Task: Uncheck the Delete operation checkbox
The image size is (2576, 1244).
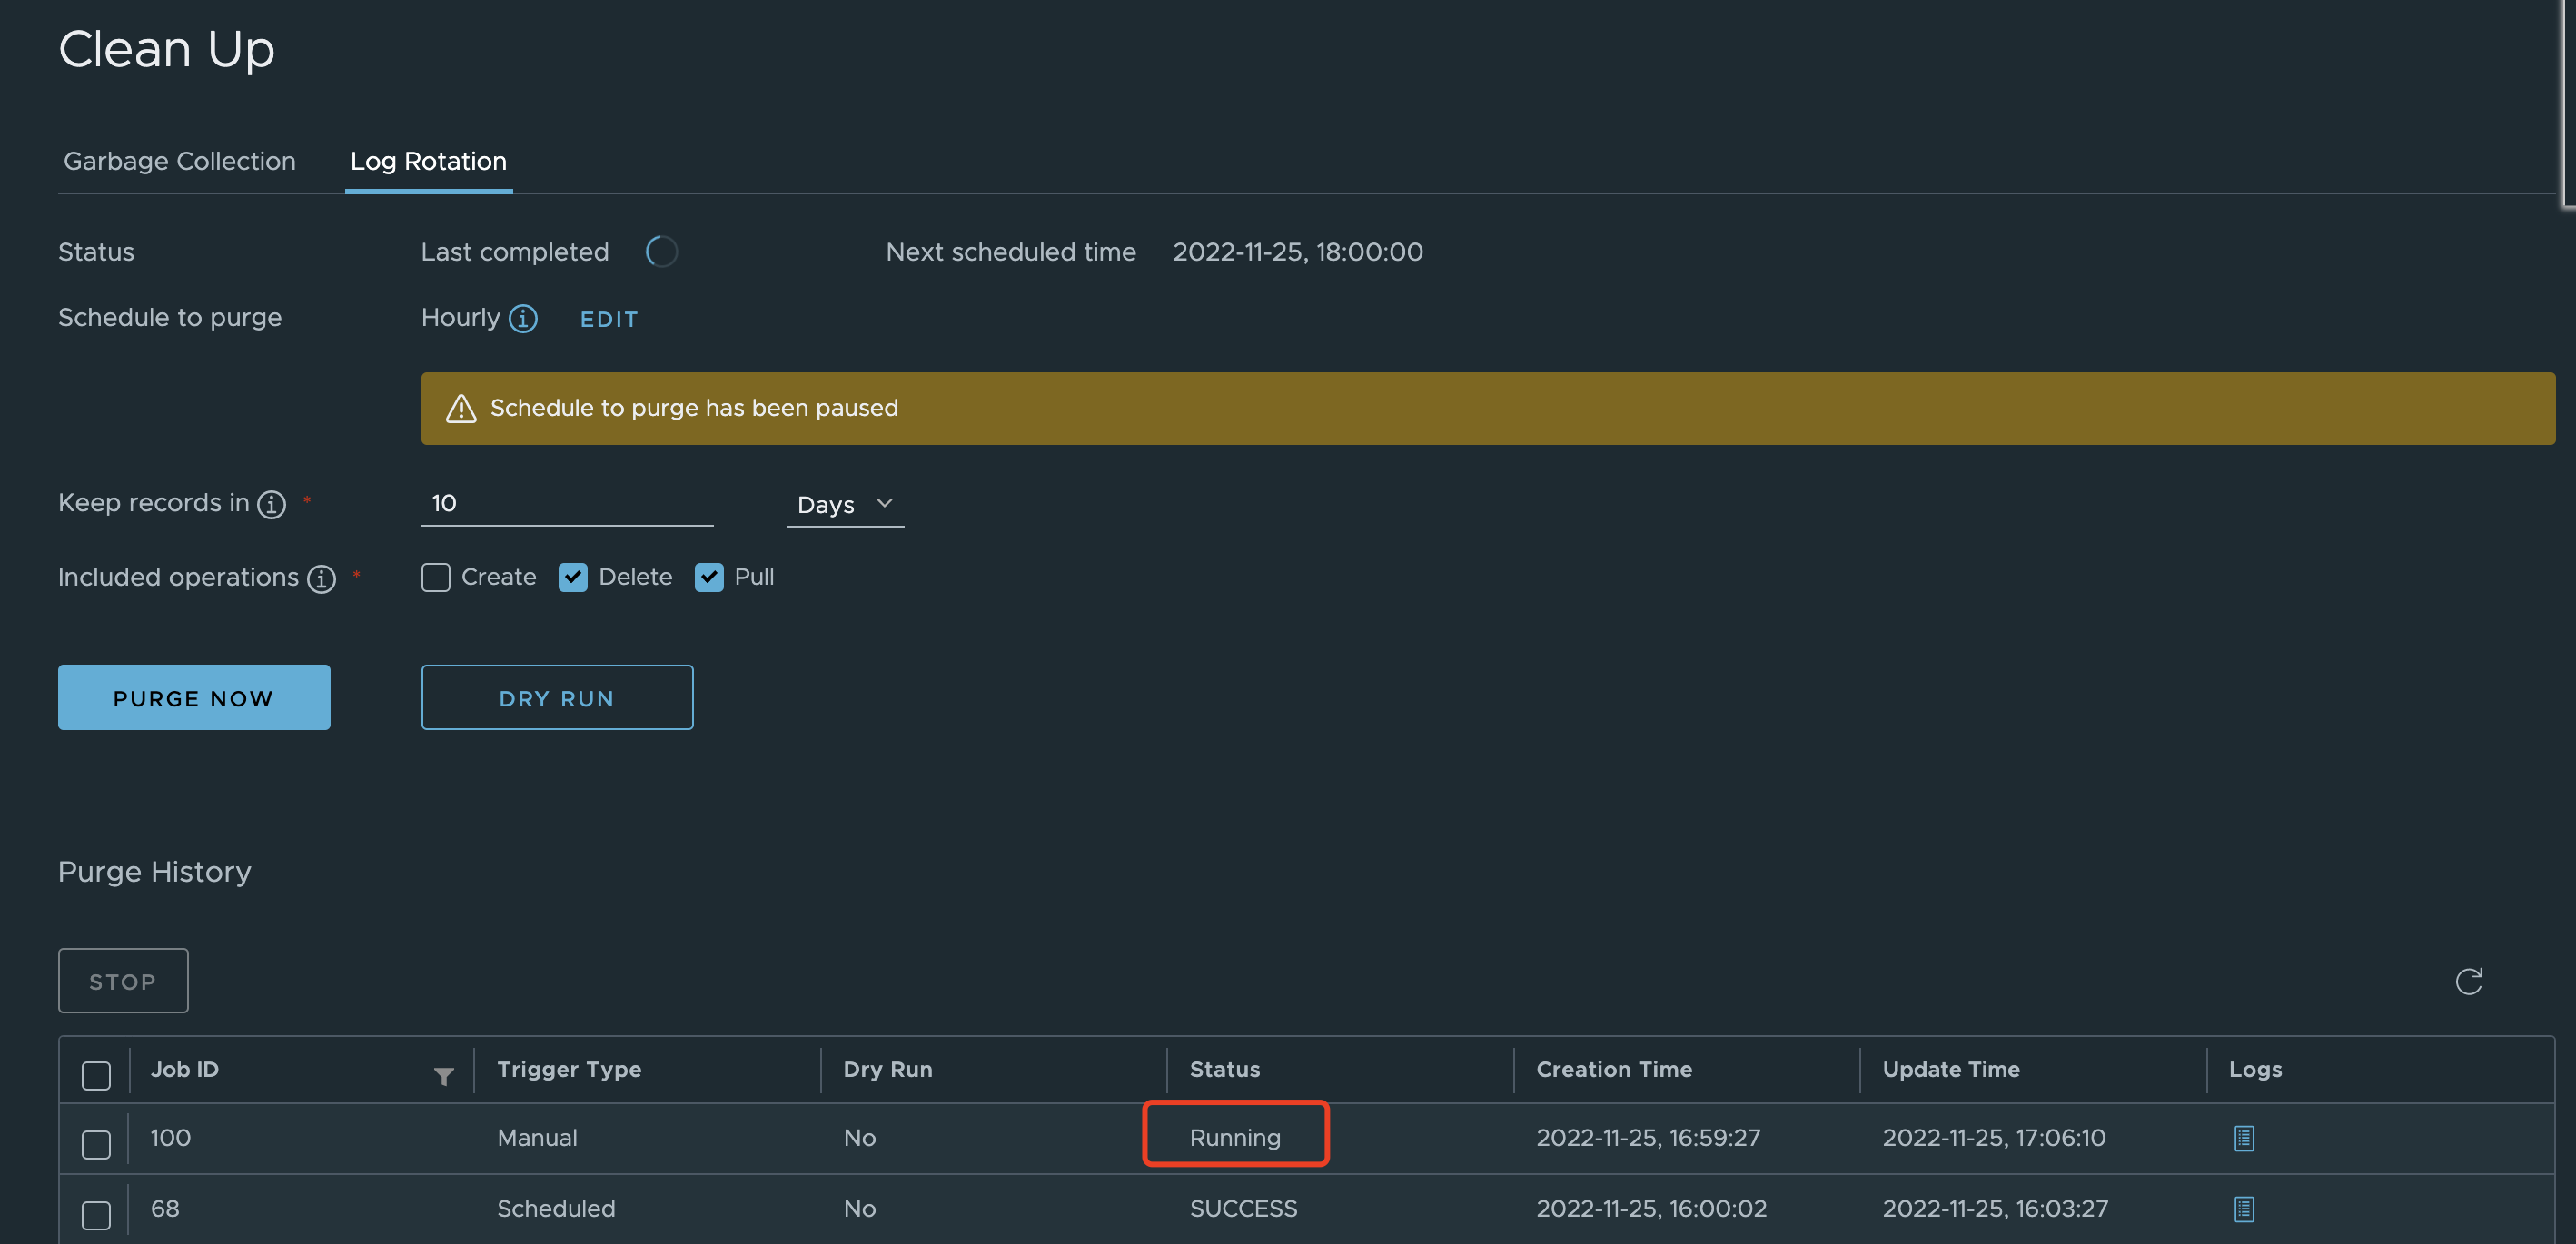Action: (x=573, y=577)
